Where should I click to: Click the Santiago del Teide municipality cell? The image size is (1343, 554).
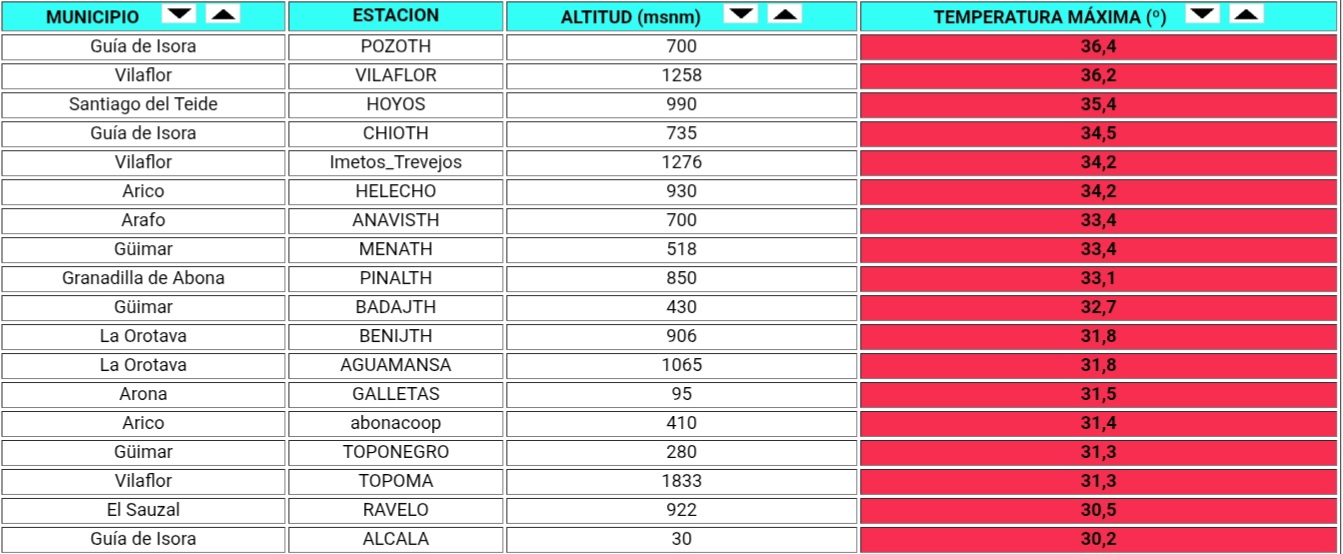(144, 105)
